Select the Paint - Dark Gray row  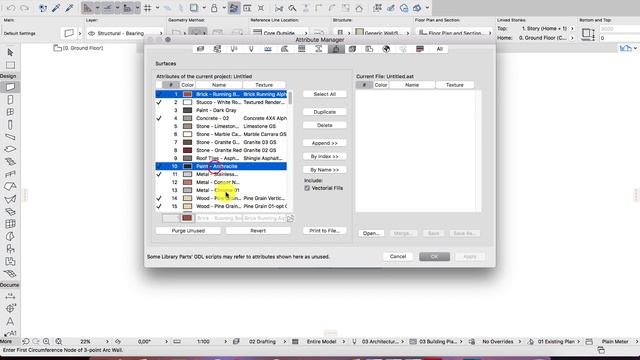pos(221,110)
